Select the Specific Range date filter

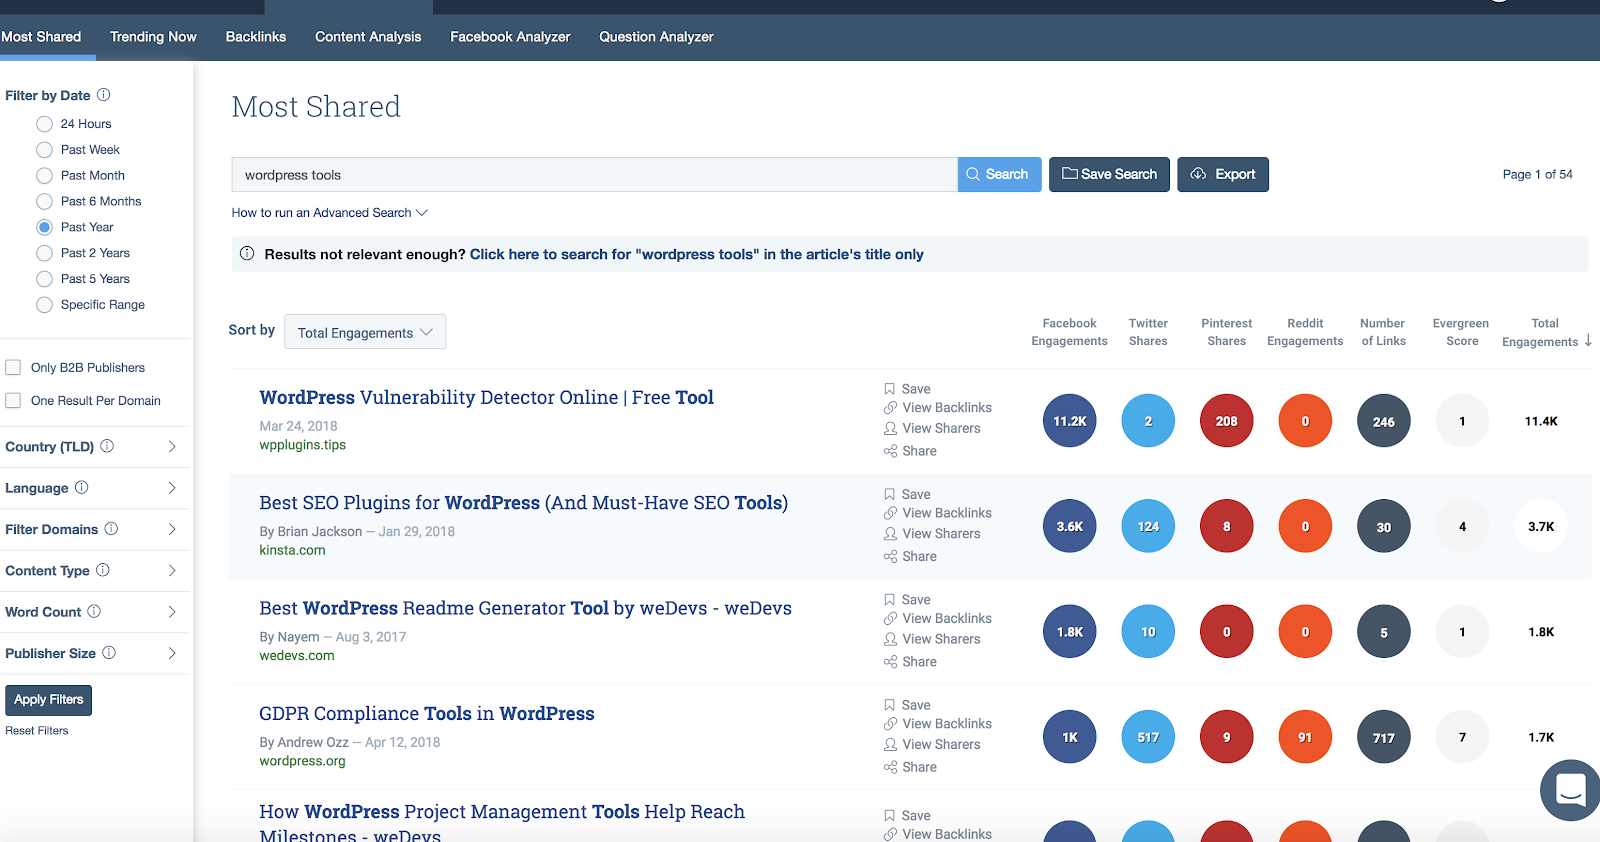pos(44,305)
